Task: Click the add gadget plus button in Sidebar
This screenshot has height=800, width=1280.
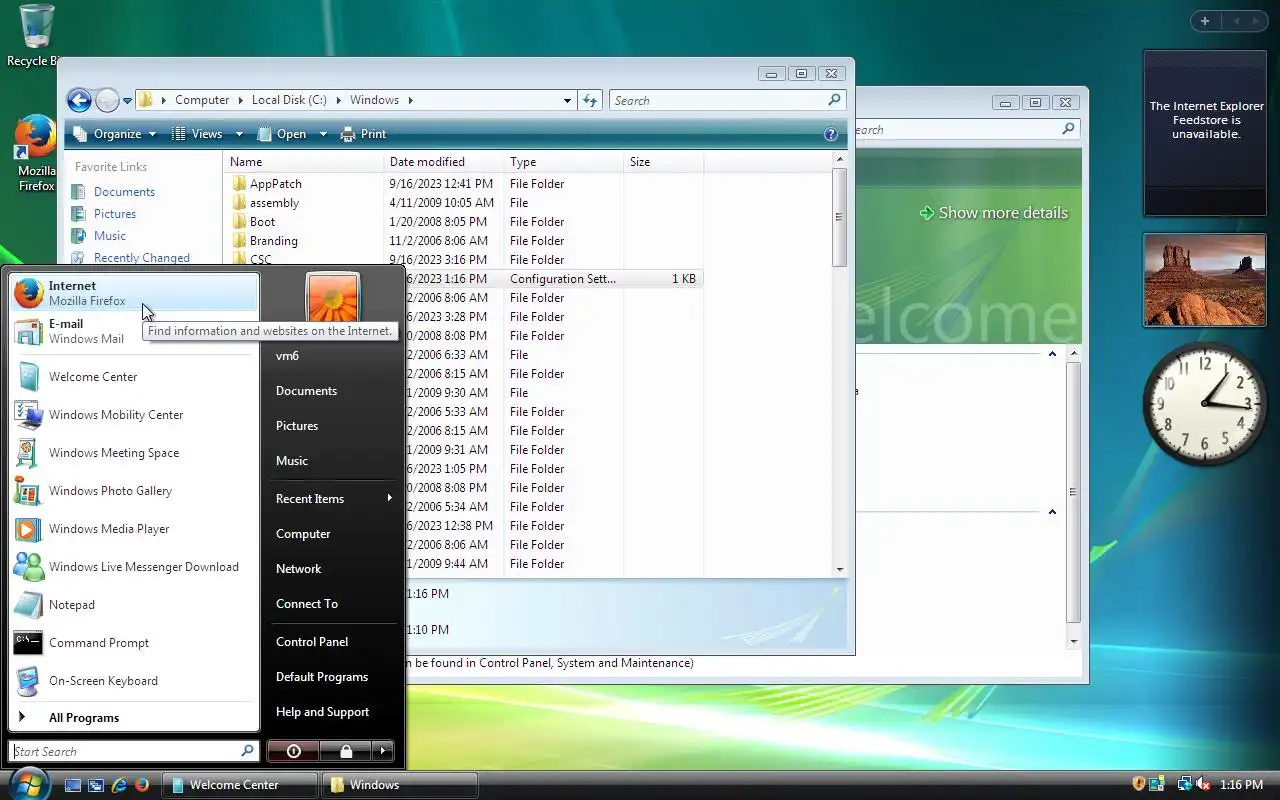Action: (x=1205, y=21)
